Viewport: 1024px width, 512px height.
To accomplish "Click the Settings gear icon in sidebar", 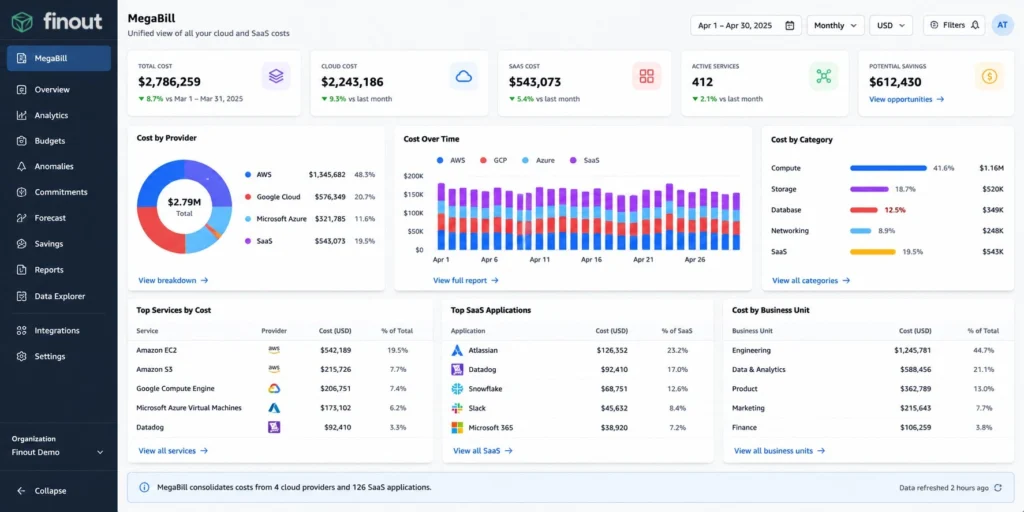I will (22, 357).
